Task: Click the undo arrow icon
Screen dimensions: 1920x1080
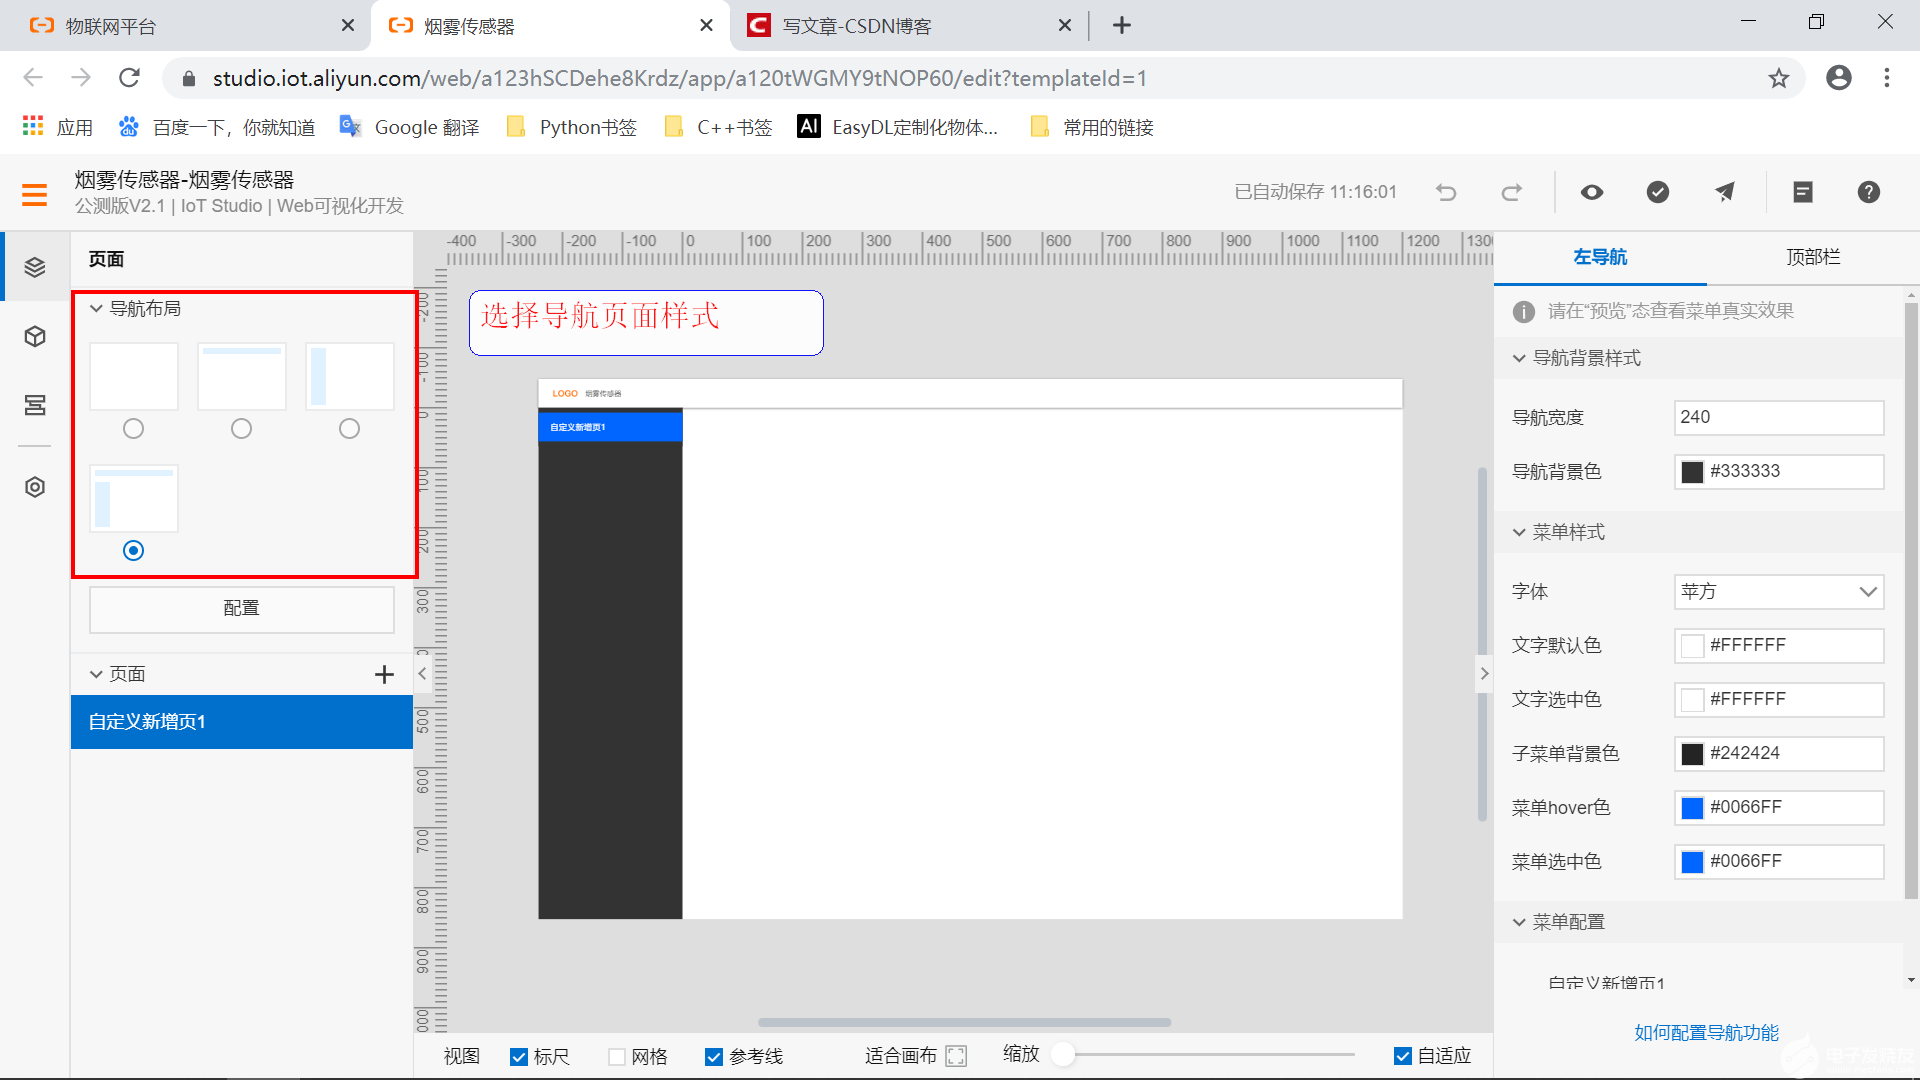Action: click(x=1446, y=192)
